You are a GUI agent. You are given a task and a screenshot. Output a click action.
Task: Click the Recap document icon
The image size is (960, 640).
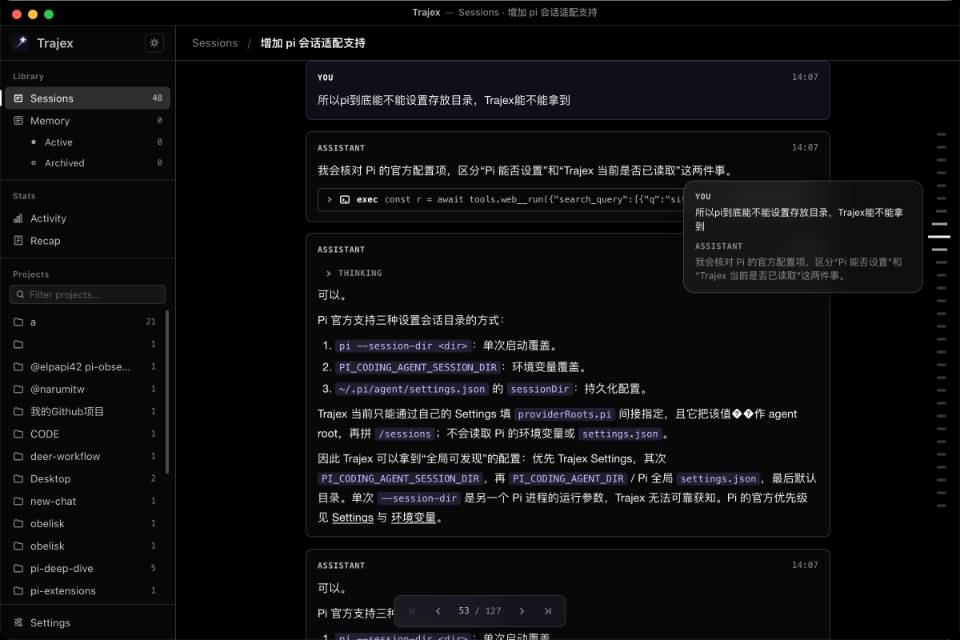pos(18,241)
